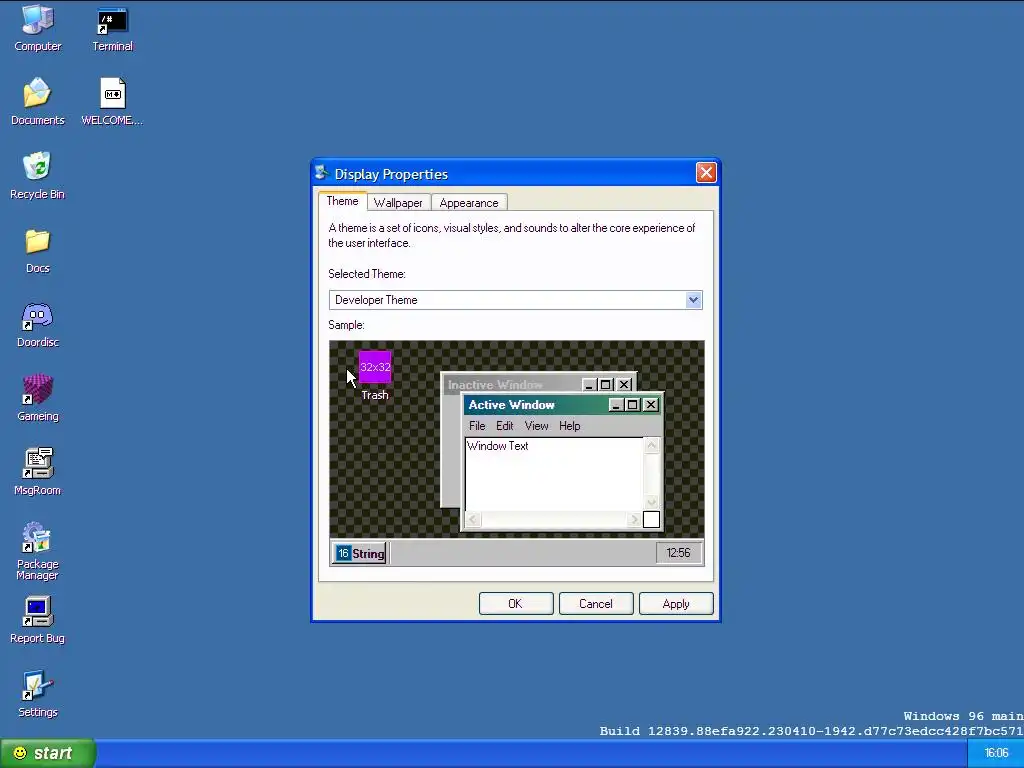
Task: Click the Inactive Window sample close button
Action: pos(624,385)
